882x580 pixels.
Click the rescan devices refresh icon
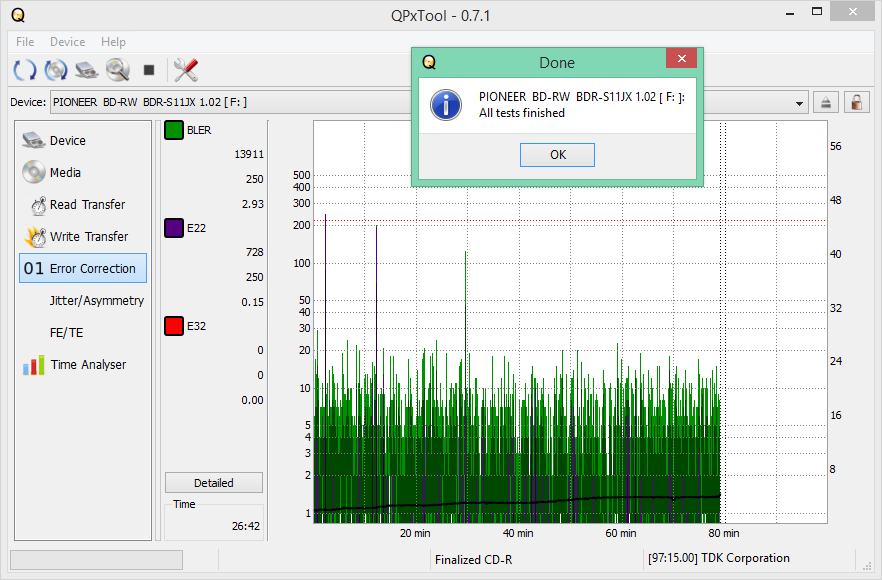(25, 70)
